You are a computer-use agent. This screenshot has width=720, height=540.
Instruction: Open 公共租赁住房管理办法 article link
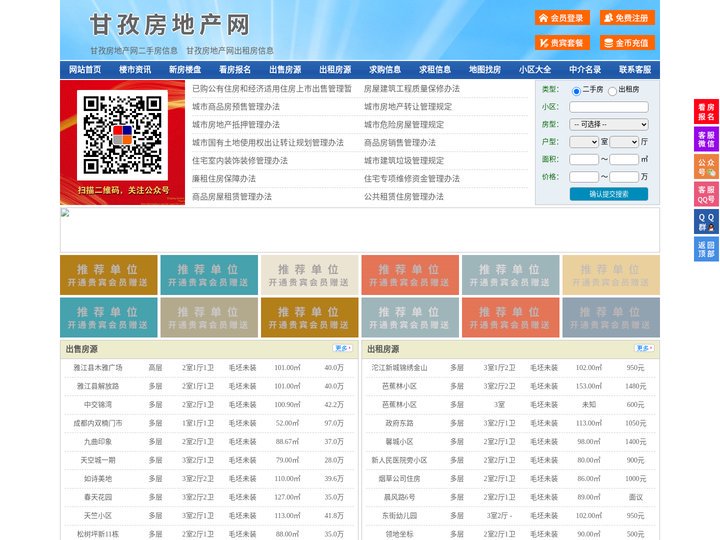pos(404,197)
